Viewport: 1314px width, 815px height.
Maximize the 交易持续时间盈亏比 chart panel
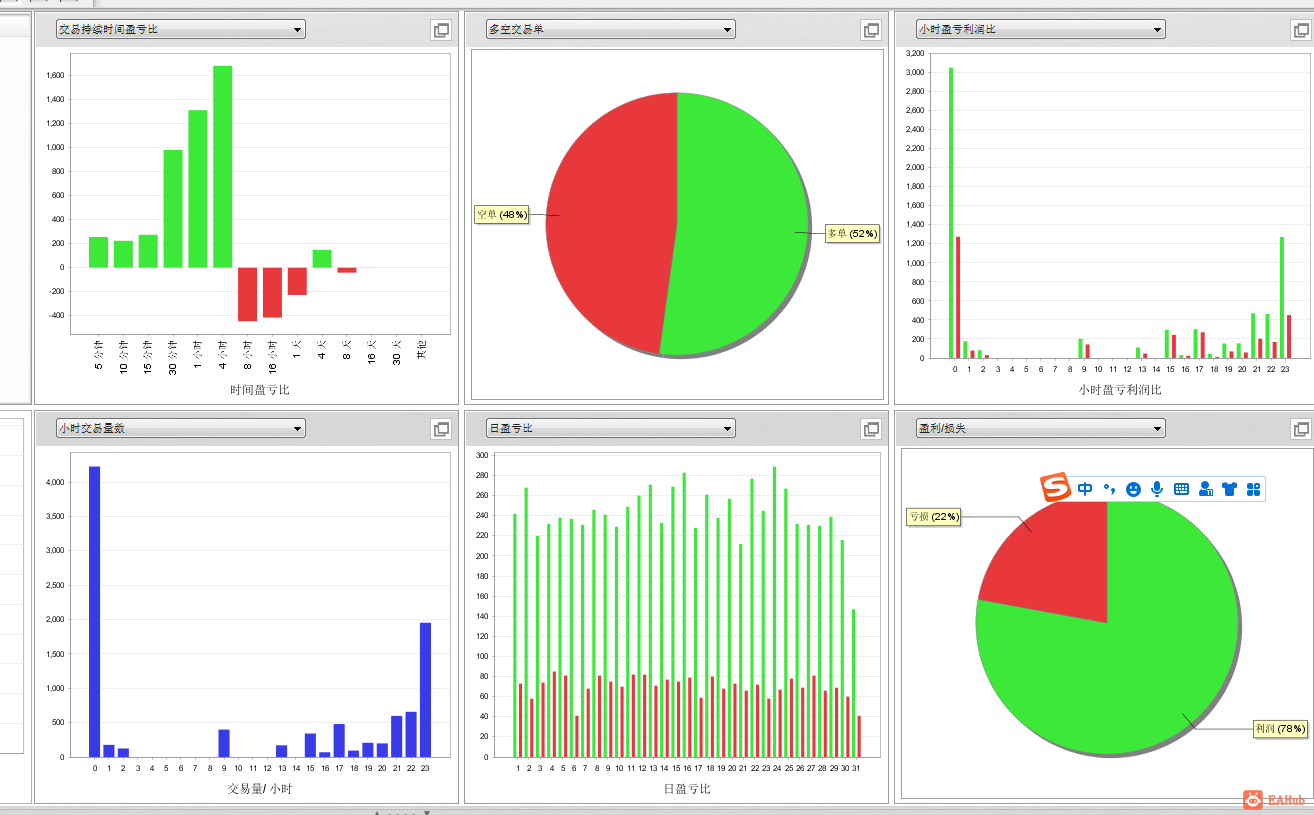point(441,30)
